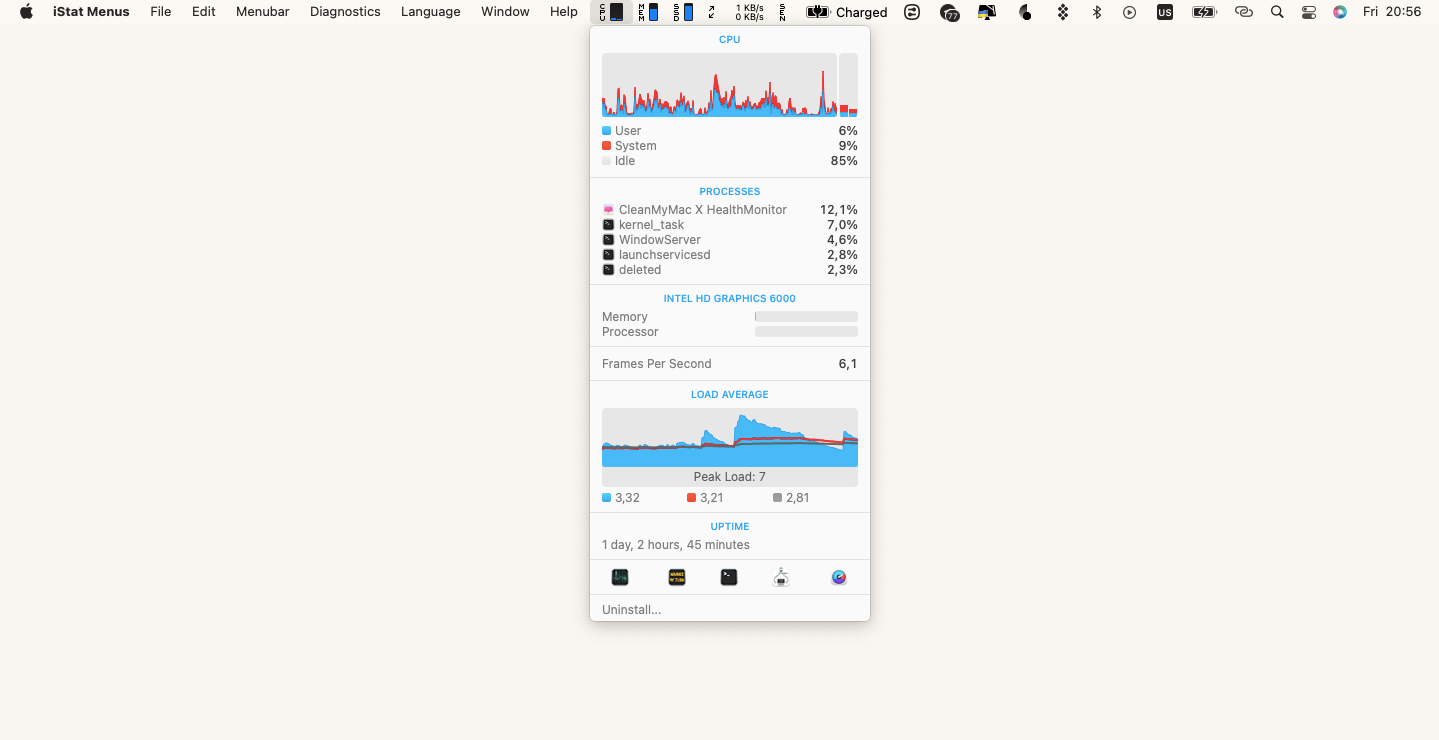
Task: Launch Console from the dropdown footer
Action: [x=677, y=577]
